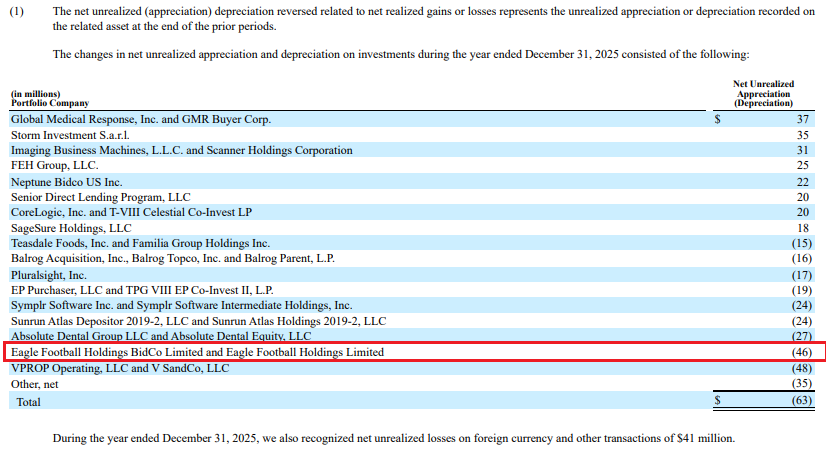The width and height of the screenshot is (826, 456).
Task: Click the value (17) for Pluralsight
Action: pos(802,275)
